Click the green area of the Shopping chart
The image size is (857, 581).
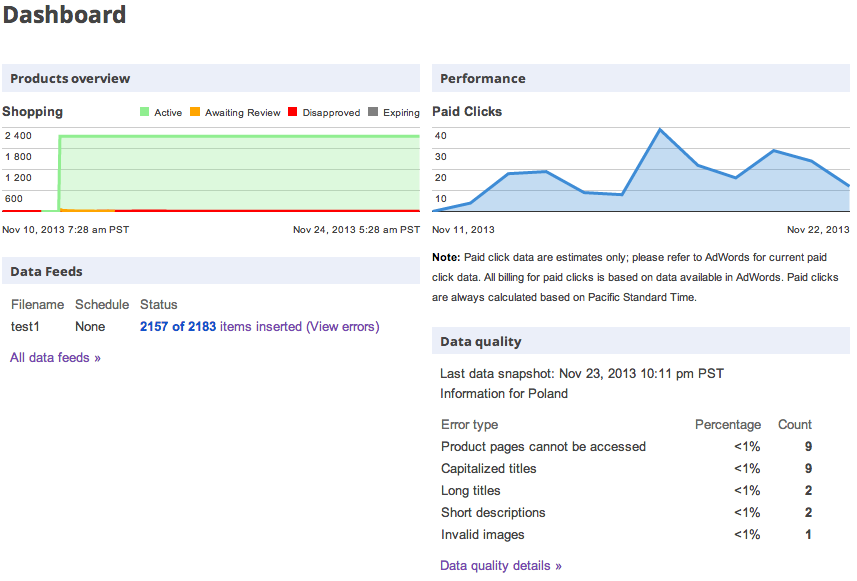(x=239, y=172)
